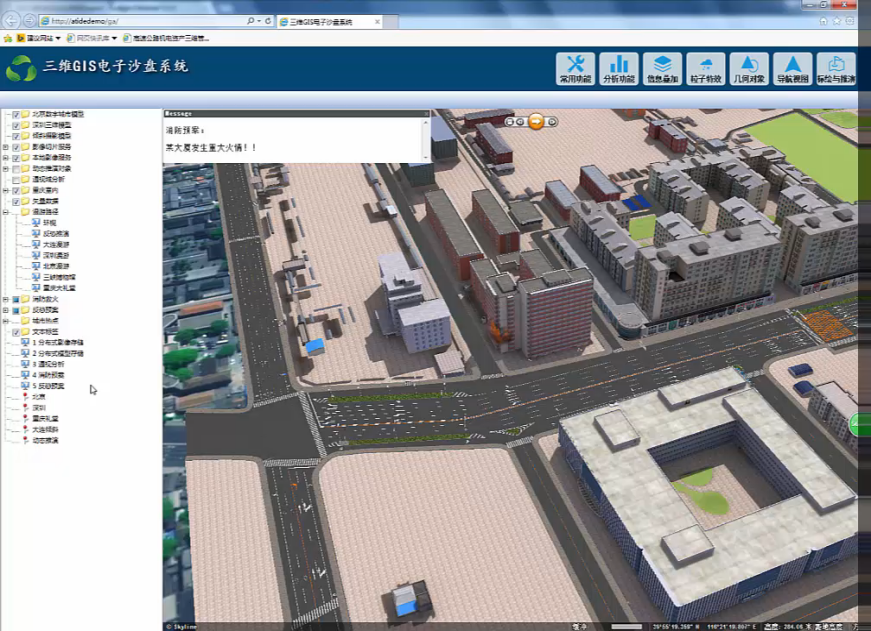Click the 标绘与推演 plotting icon

(836, 68)
